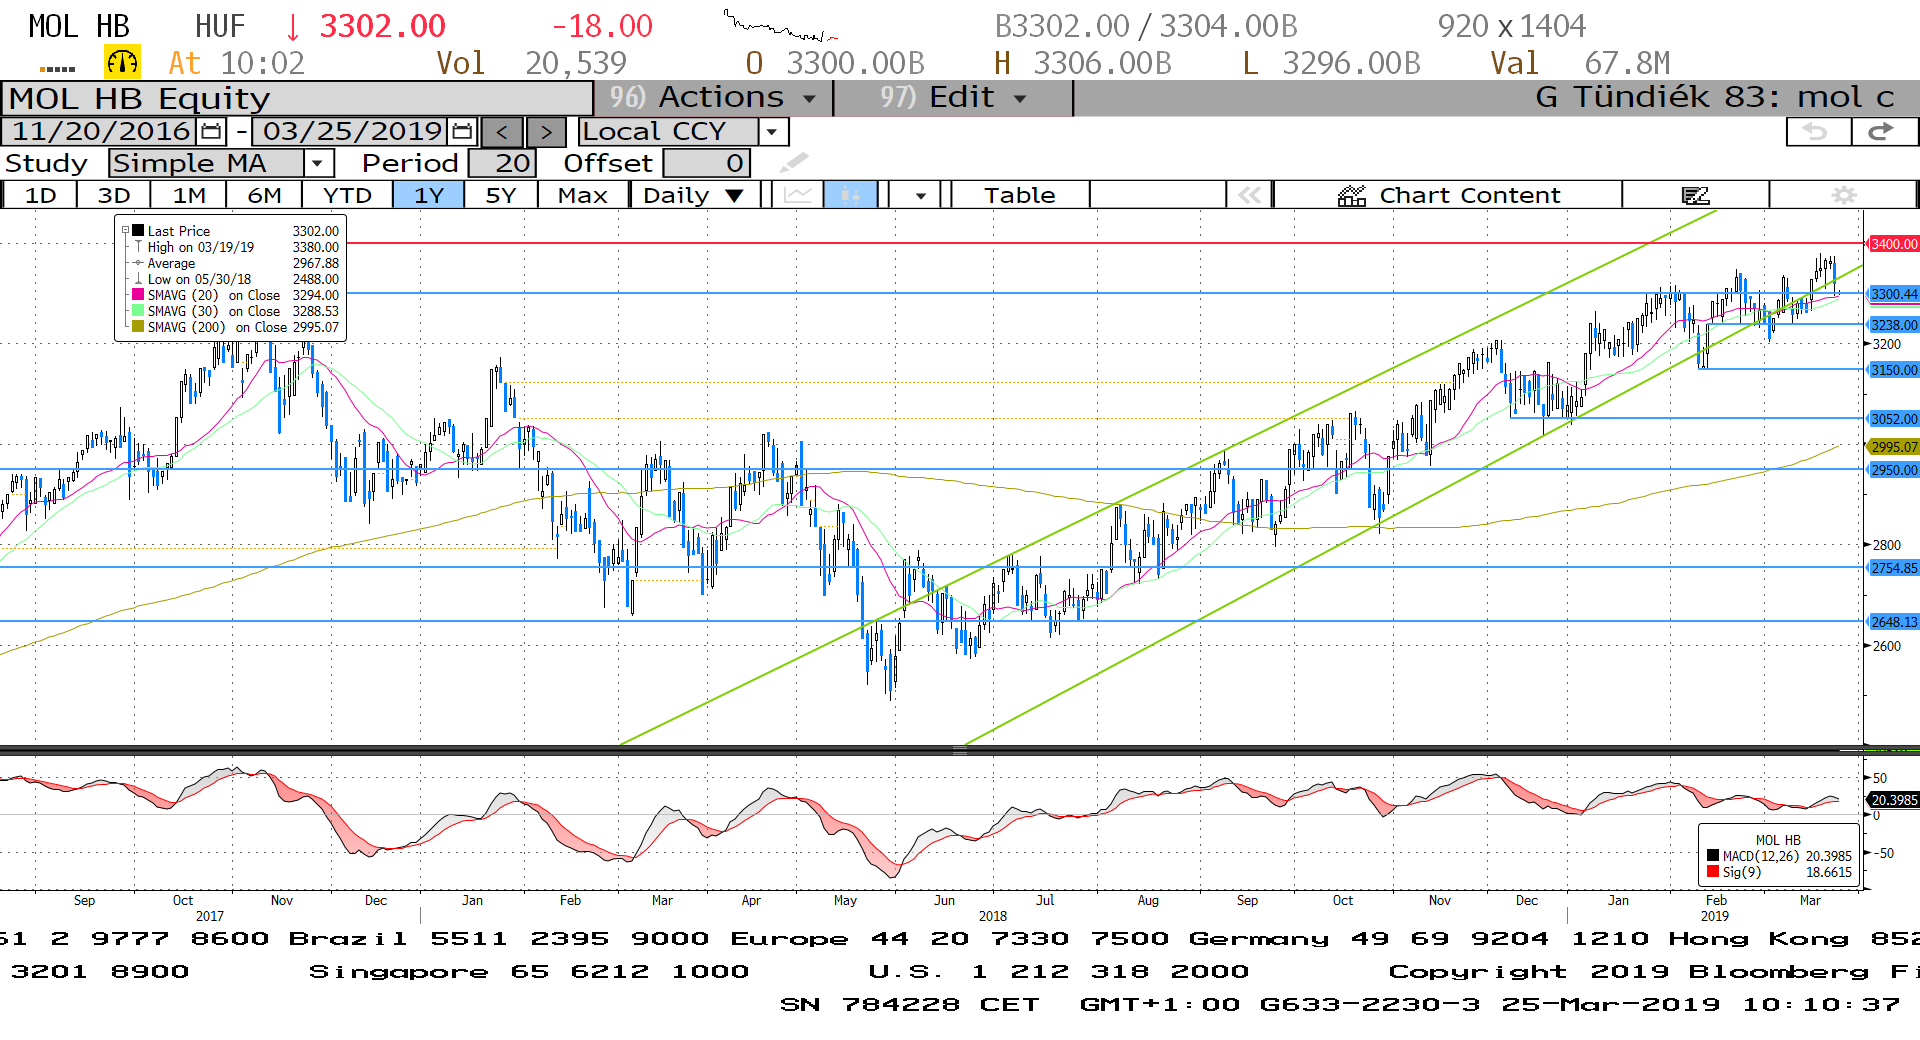Click the Sig(9) red swatch in legend

(1713, 871)
